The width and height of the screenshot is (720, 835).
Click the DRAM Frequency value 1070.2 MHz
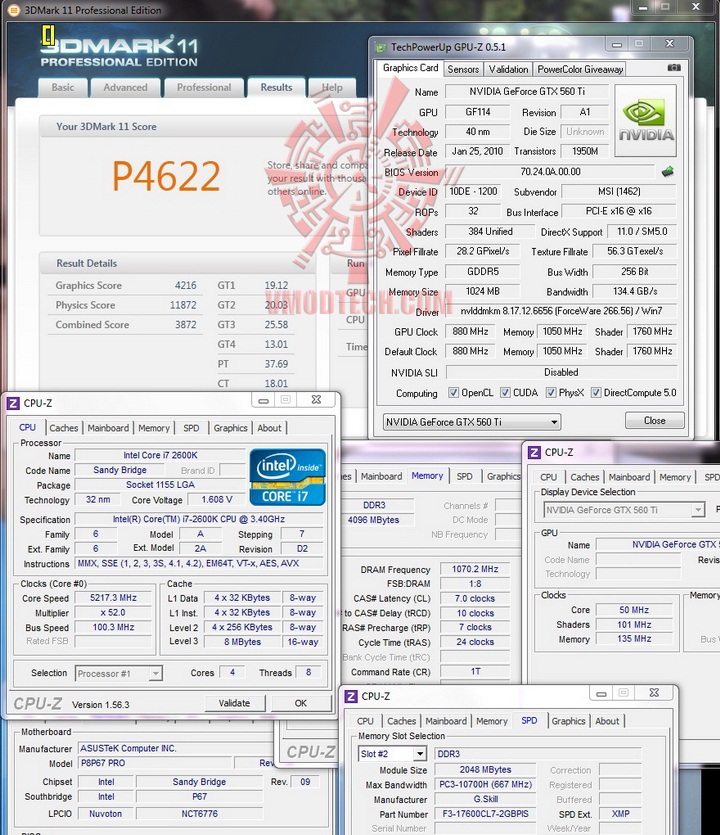(x=475, y=569)
